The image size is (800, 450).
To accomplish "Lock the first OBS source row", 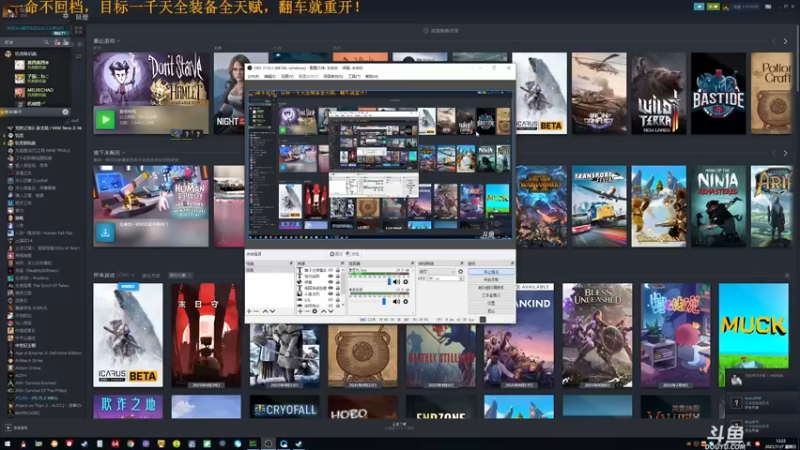I will (x=338, y=270).
